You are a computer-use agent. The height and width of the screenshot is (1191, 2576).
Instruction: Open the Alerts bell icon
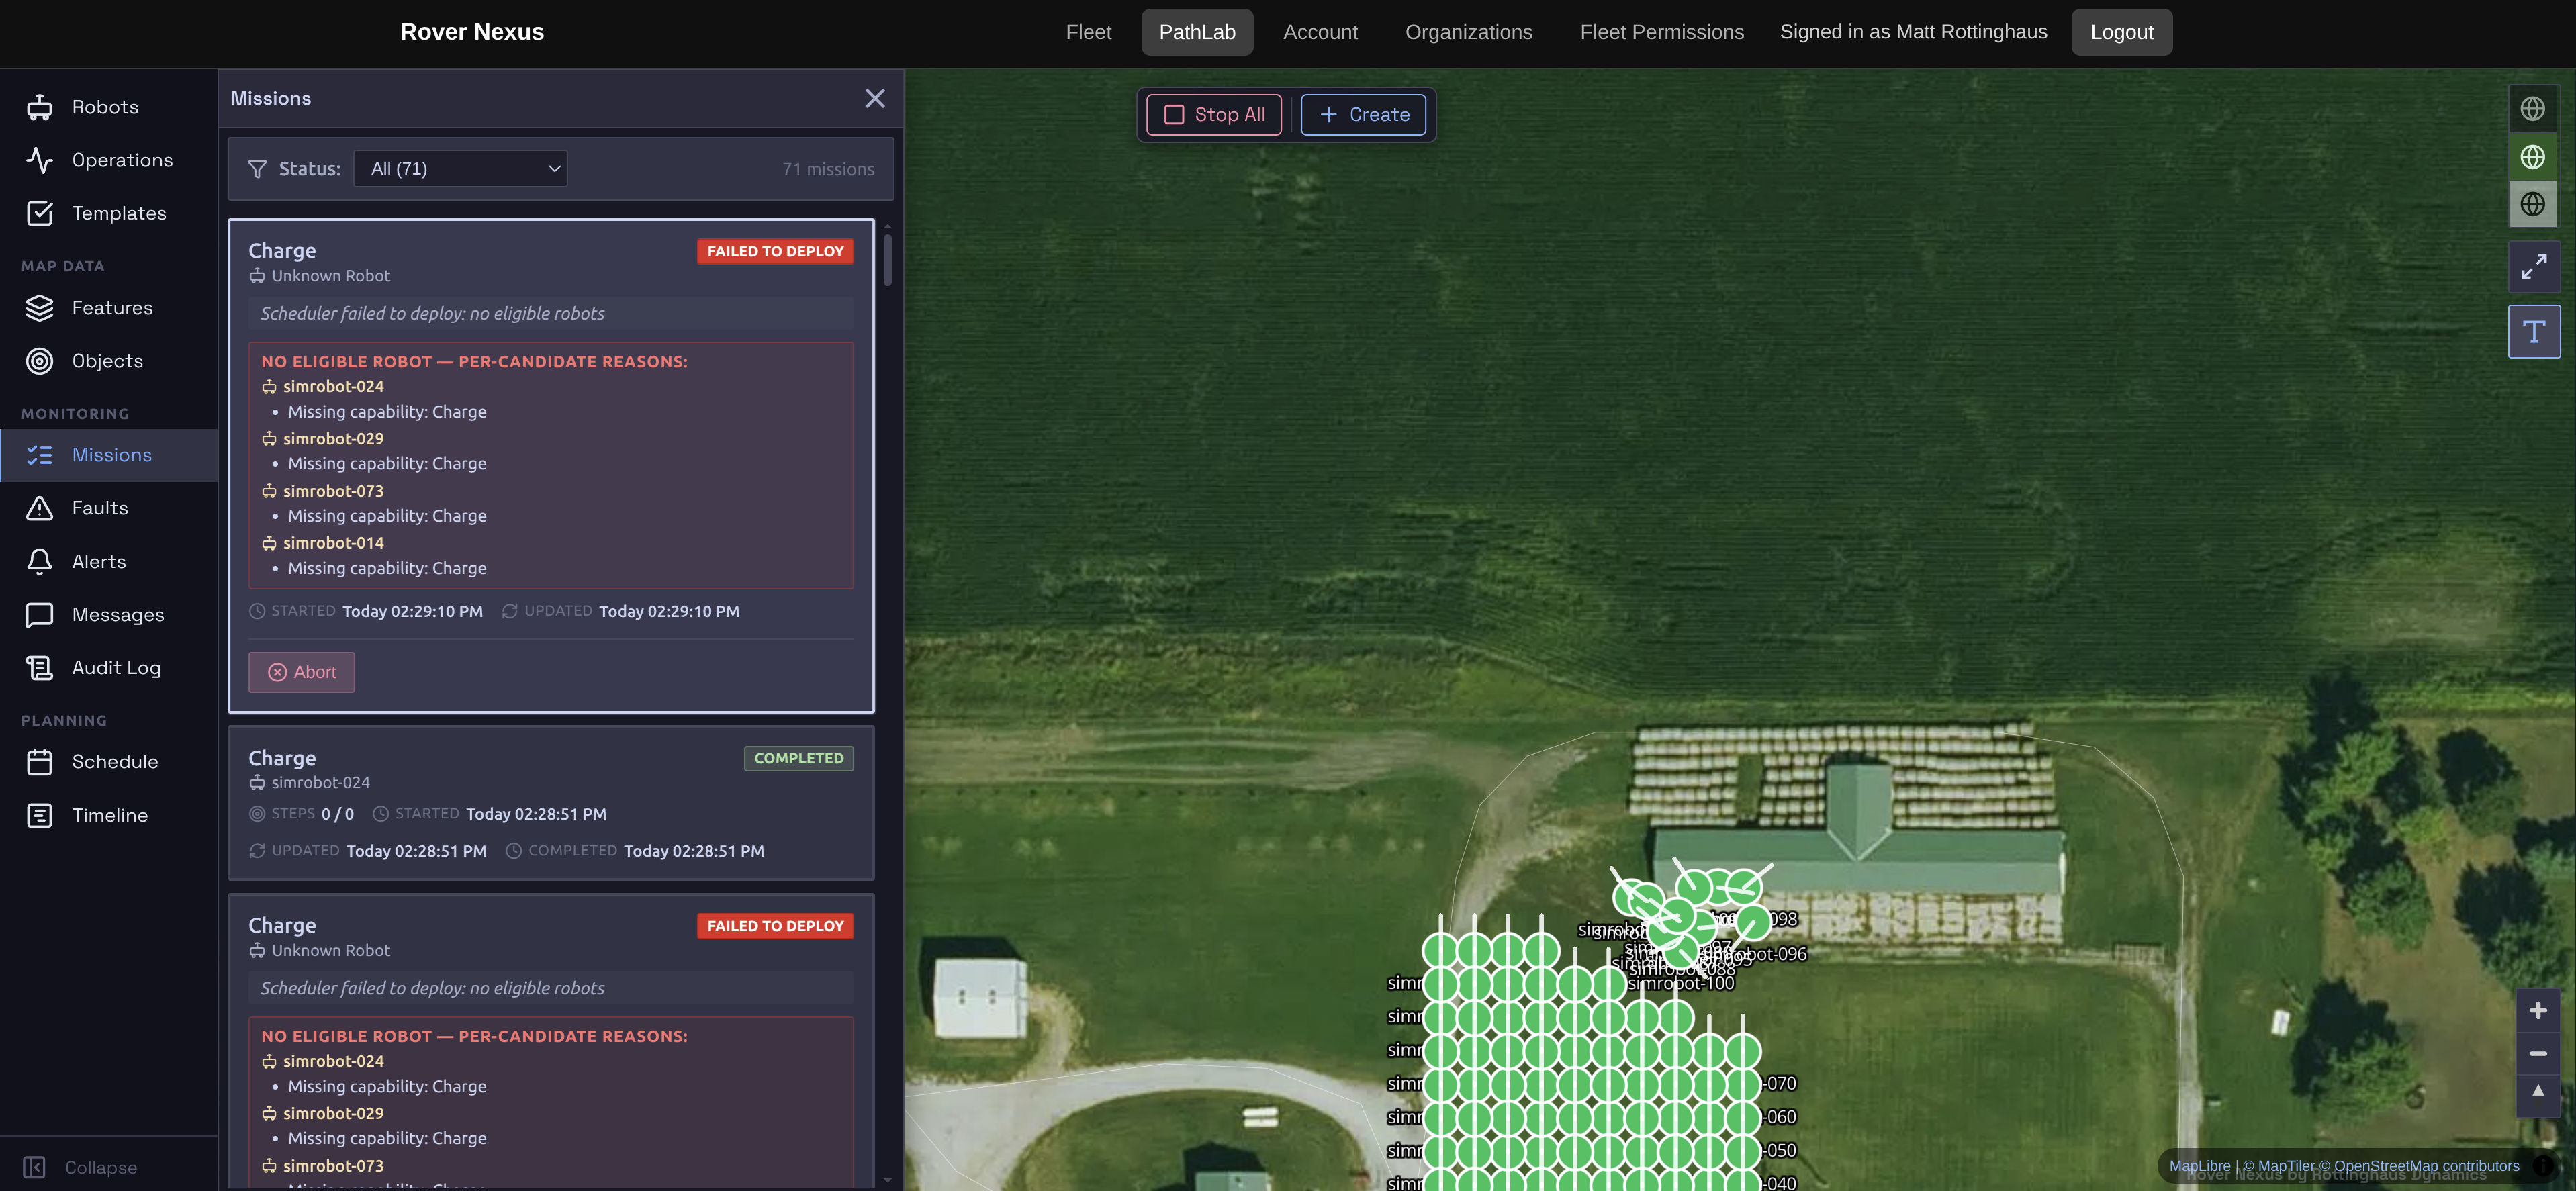(x=39, y=561)
